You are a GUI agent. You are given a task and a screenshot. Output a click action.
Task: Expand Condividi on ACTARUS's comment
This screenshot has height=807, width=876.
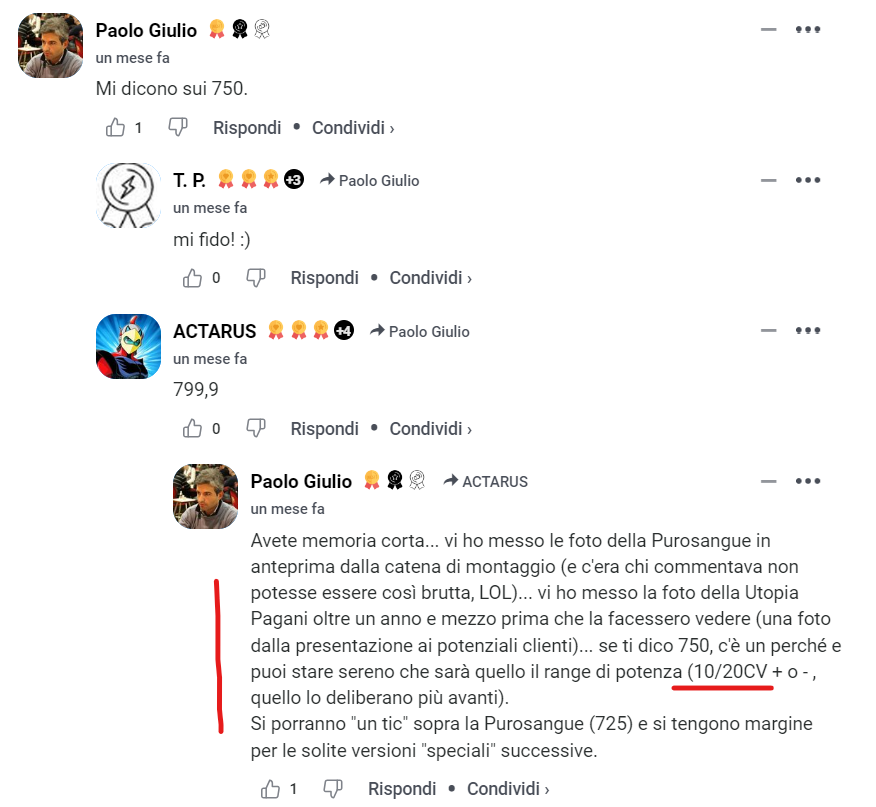tap(431, 429)
